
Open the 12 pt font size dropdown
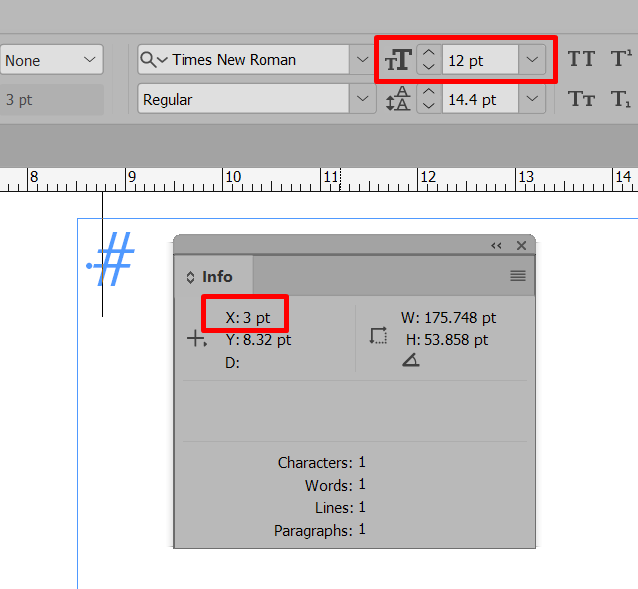click(532, 60)
